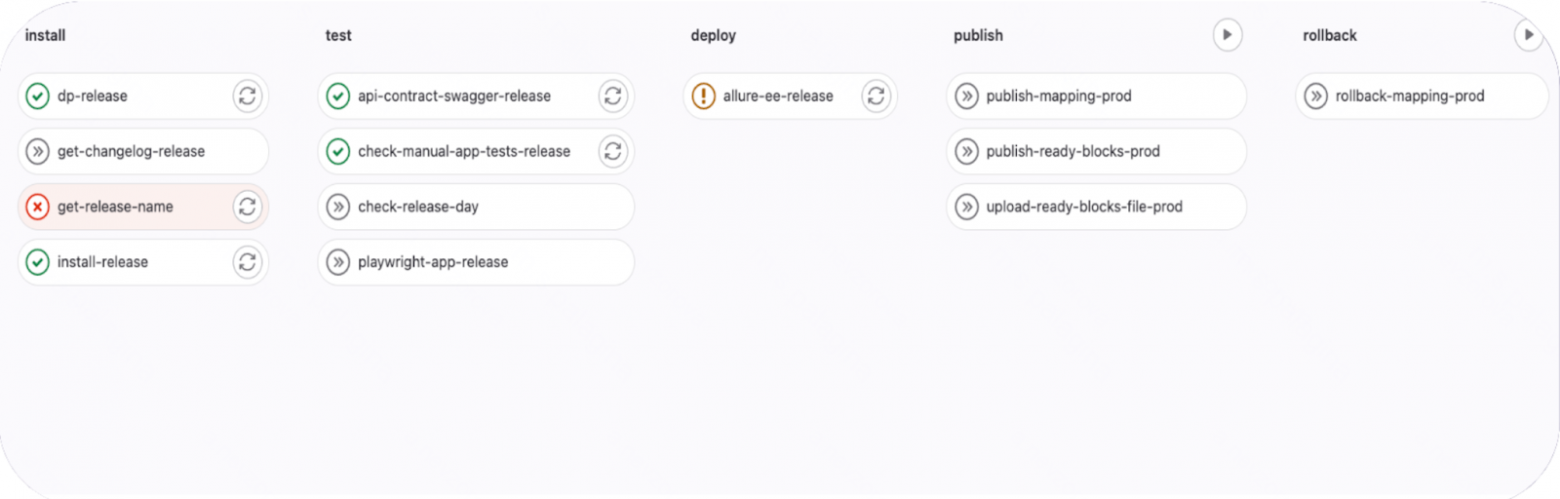This screenshot has height=499, width=1560.
Task: Retry the allure-ee-release job
Action: tap(875, 96)
